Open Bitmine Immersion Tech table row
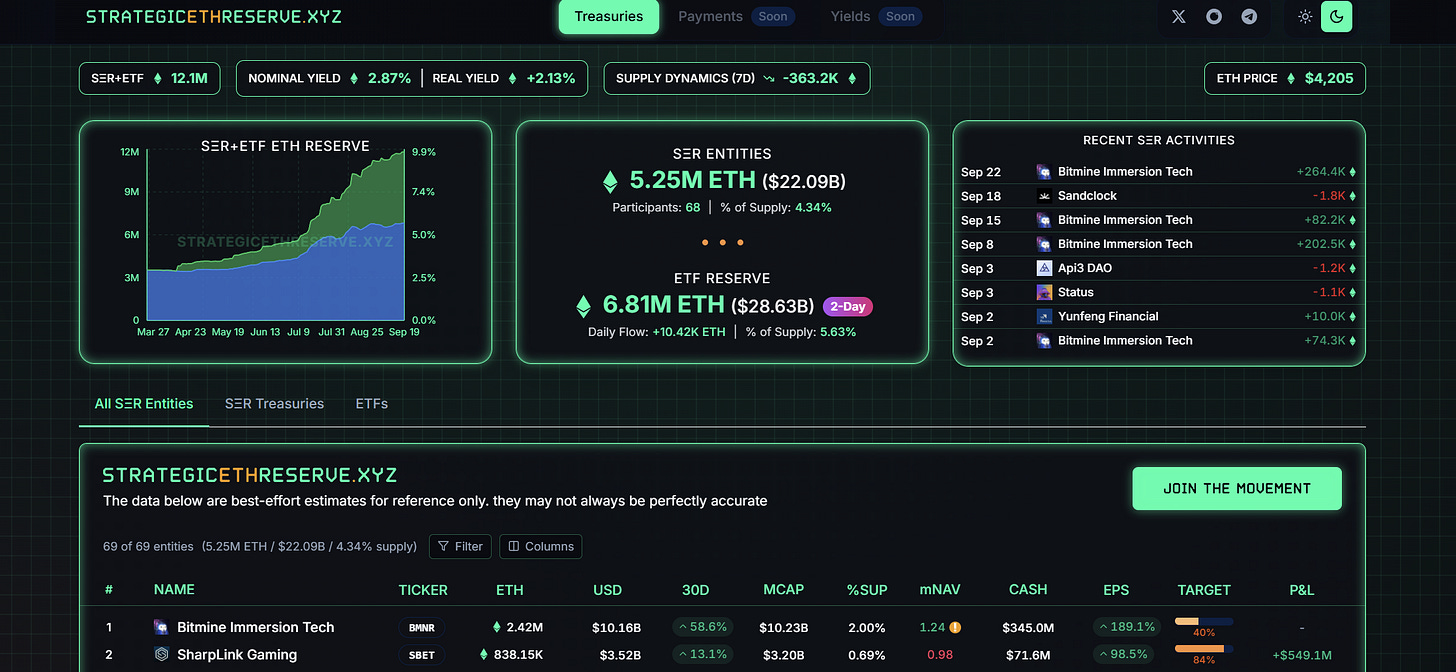 [x=722, y=627]
